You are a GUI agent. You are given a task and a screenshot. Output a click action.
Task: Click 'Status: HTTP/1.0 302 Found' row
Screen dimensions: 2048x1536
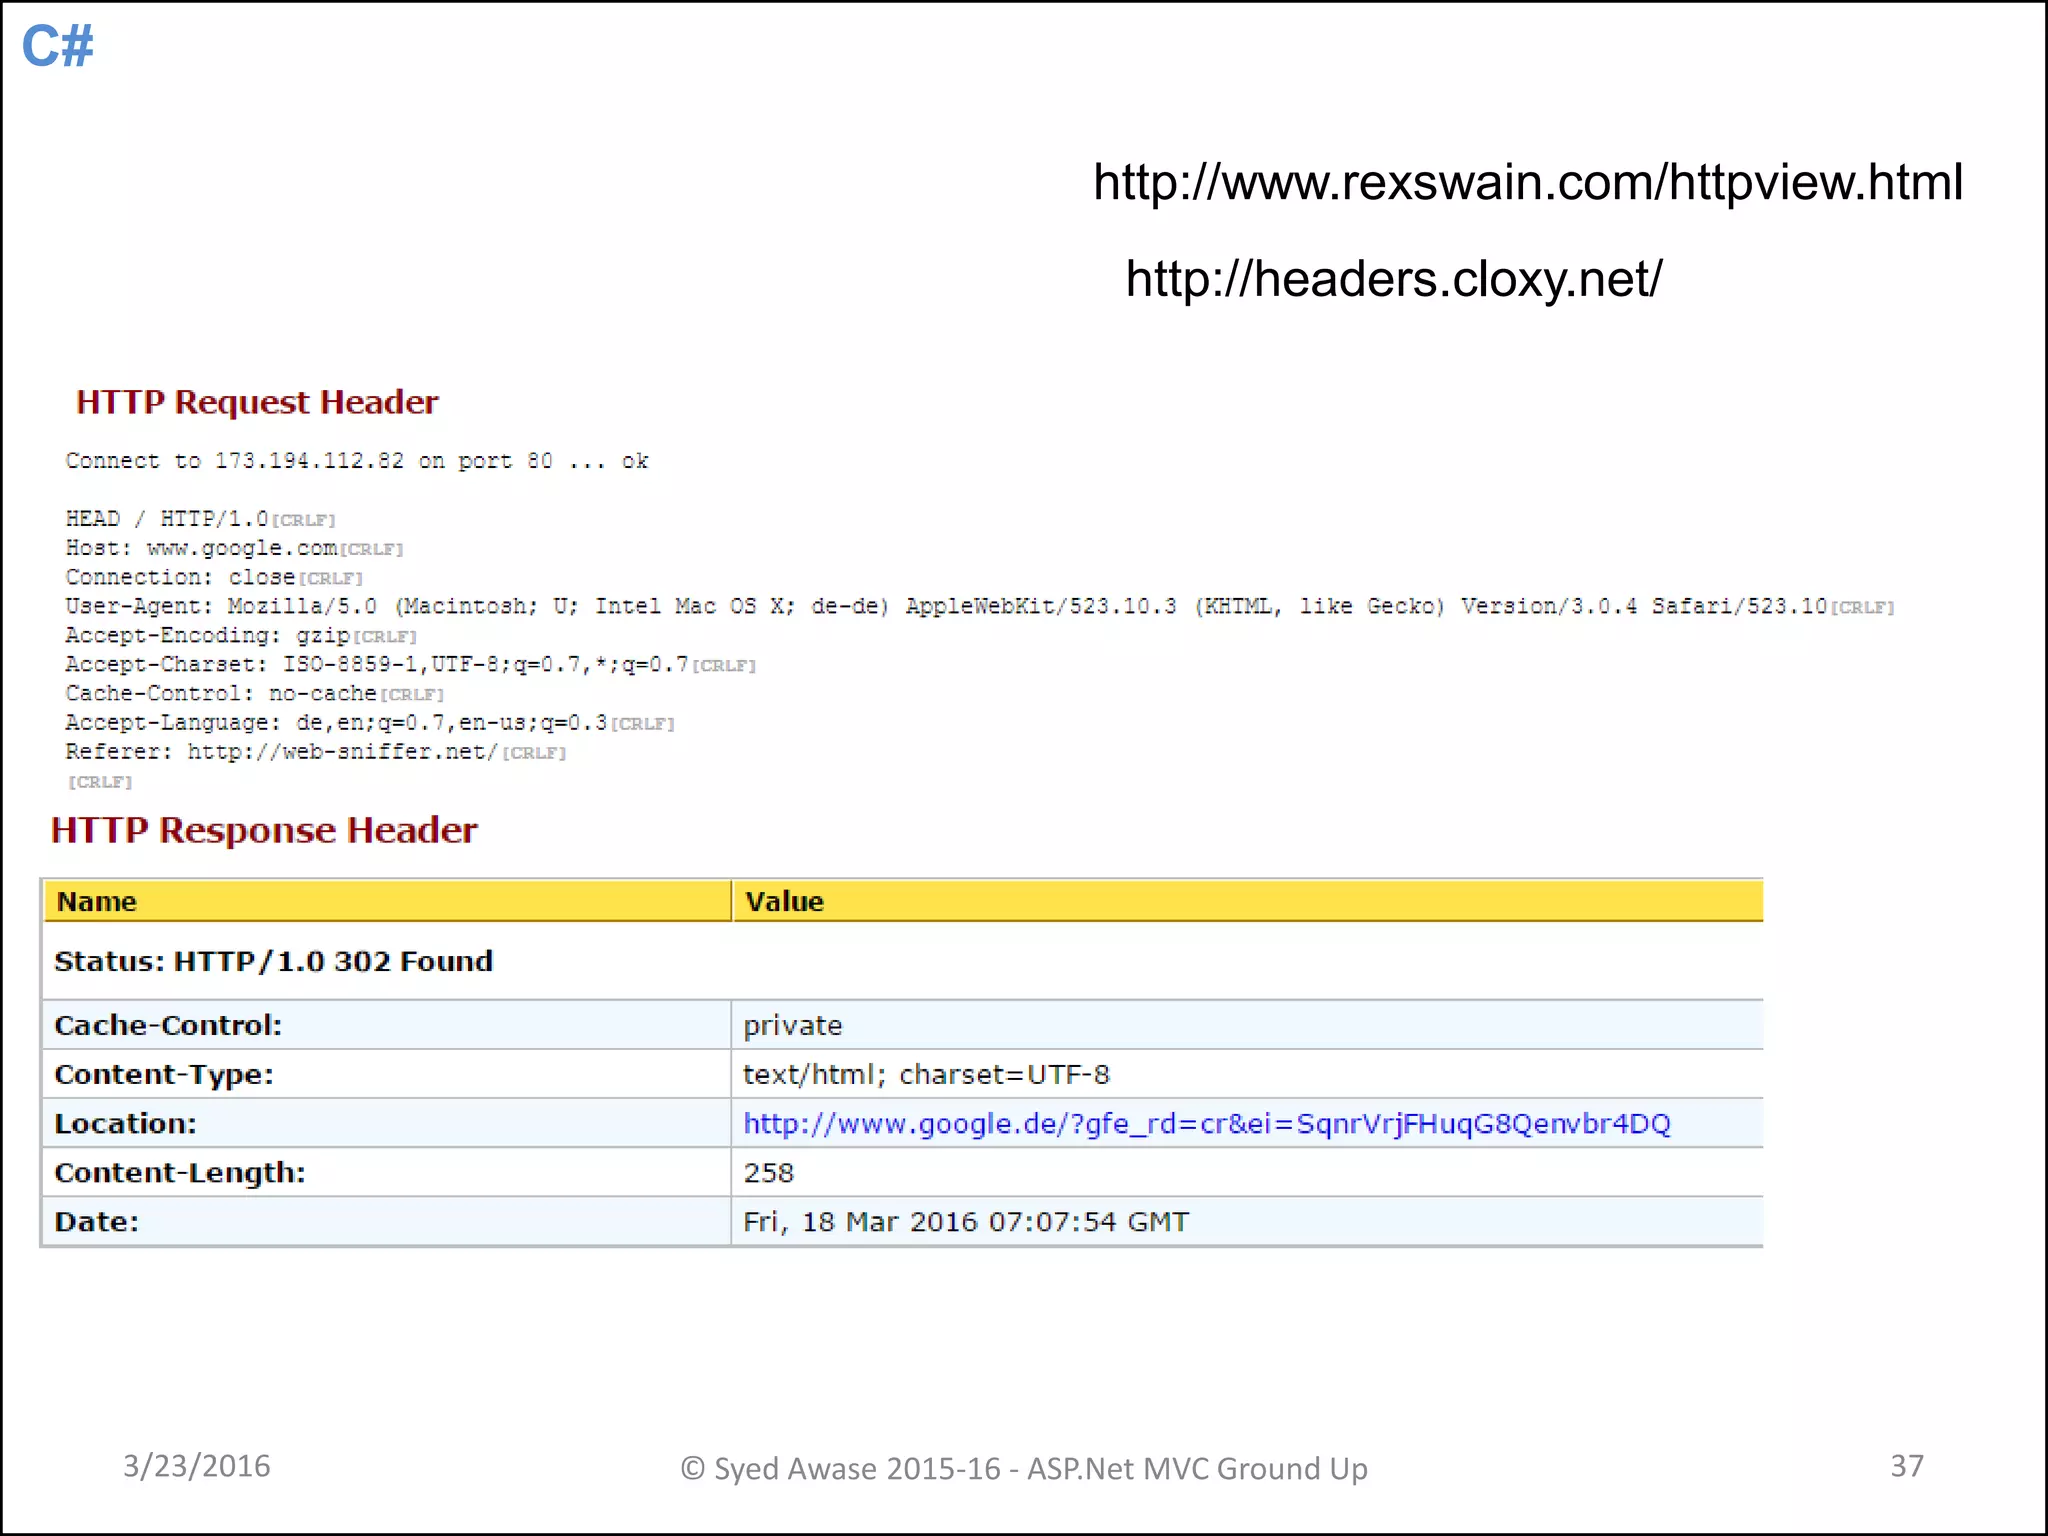point(902,961)
